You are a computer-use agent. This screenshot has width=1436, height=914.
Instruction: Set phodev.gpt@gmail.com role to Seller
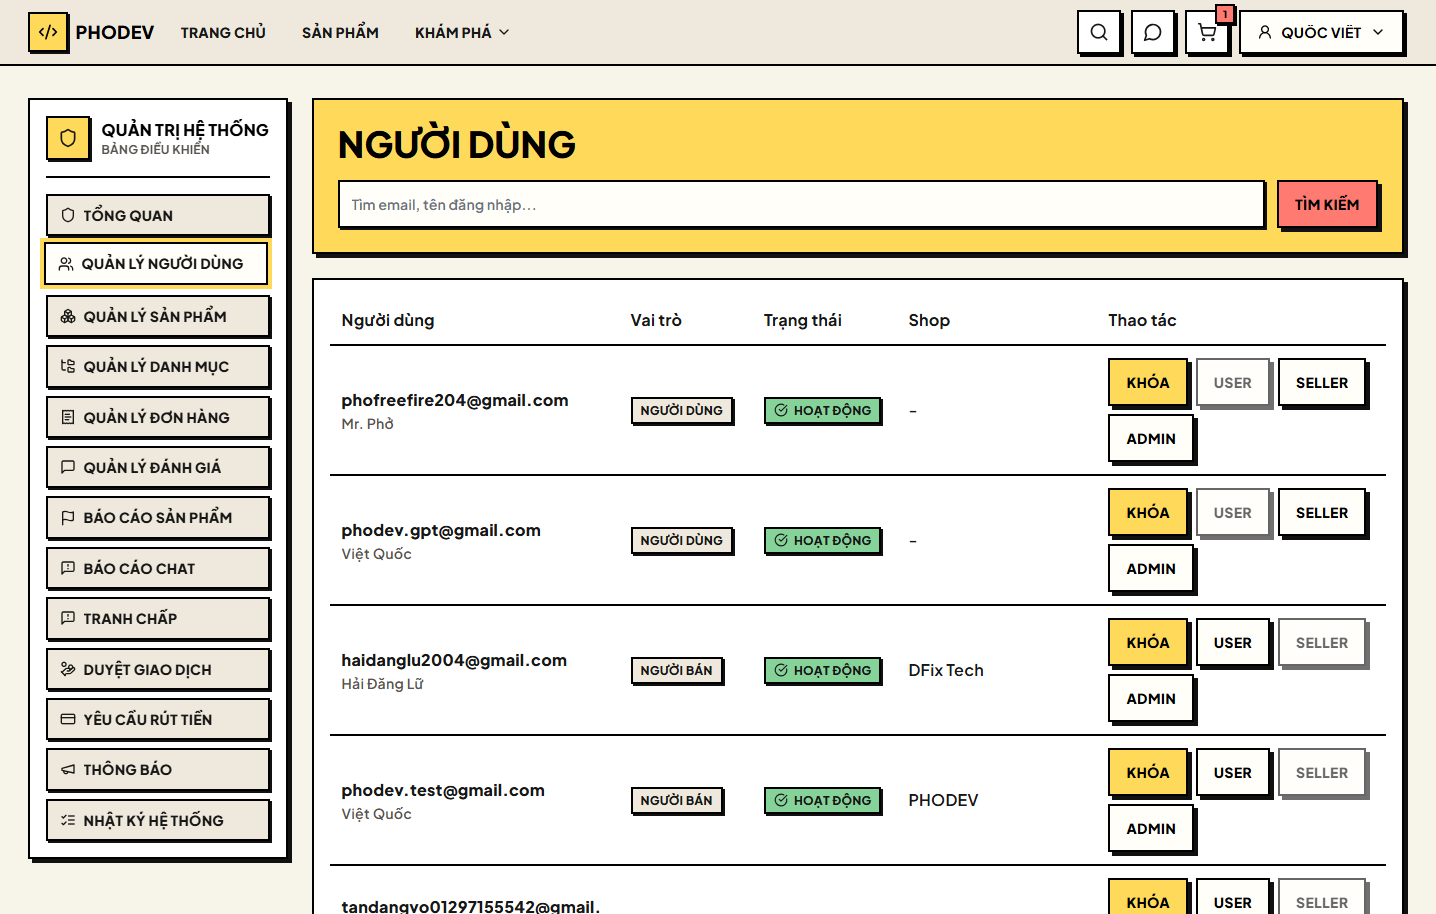pos(1322,512)
